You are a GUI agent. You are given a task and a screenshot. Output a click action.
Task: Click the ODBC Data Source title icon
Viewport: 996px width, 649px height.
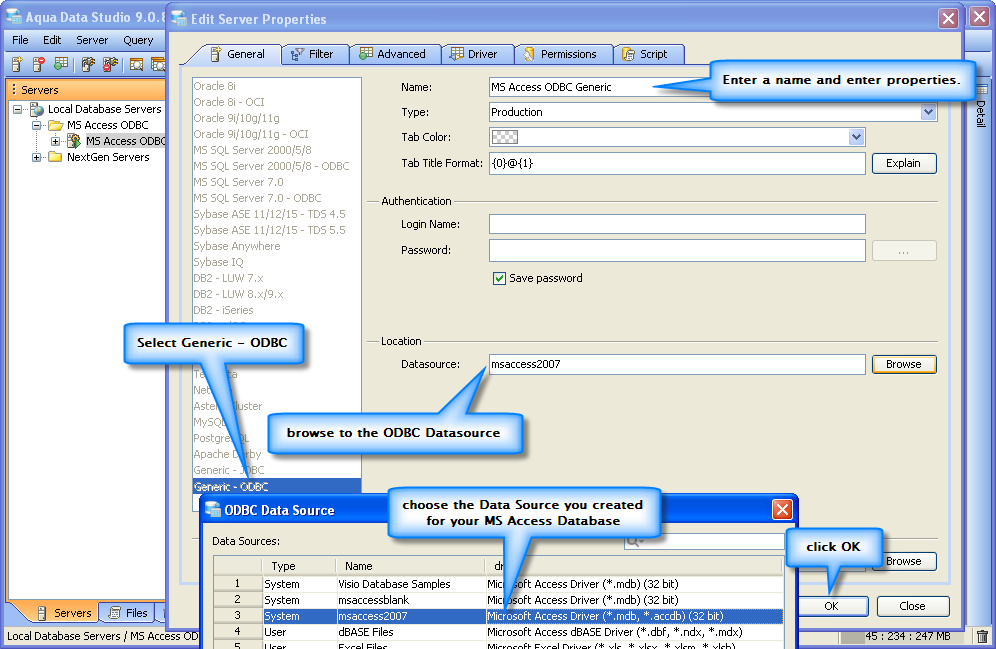pyautogui.click(x=213, y=509)
